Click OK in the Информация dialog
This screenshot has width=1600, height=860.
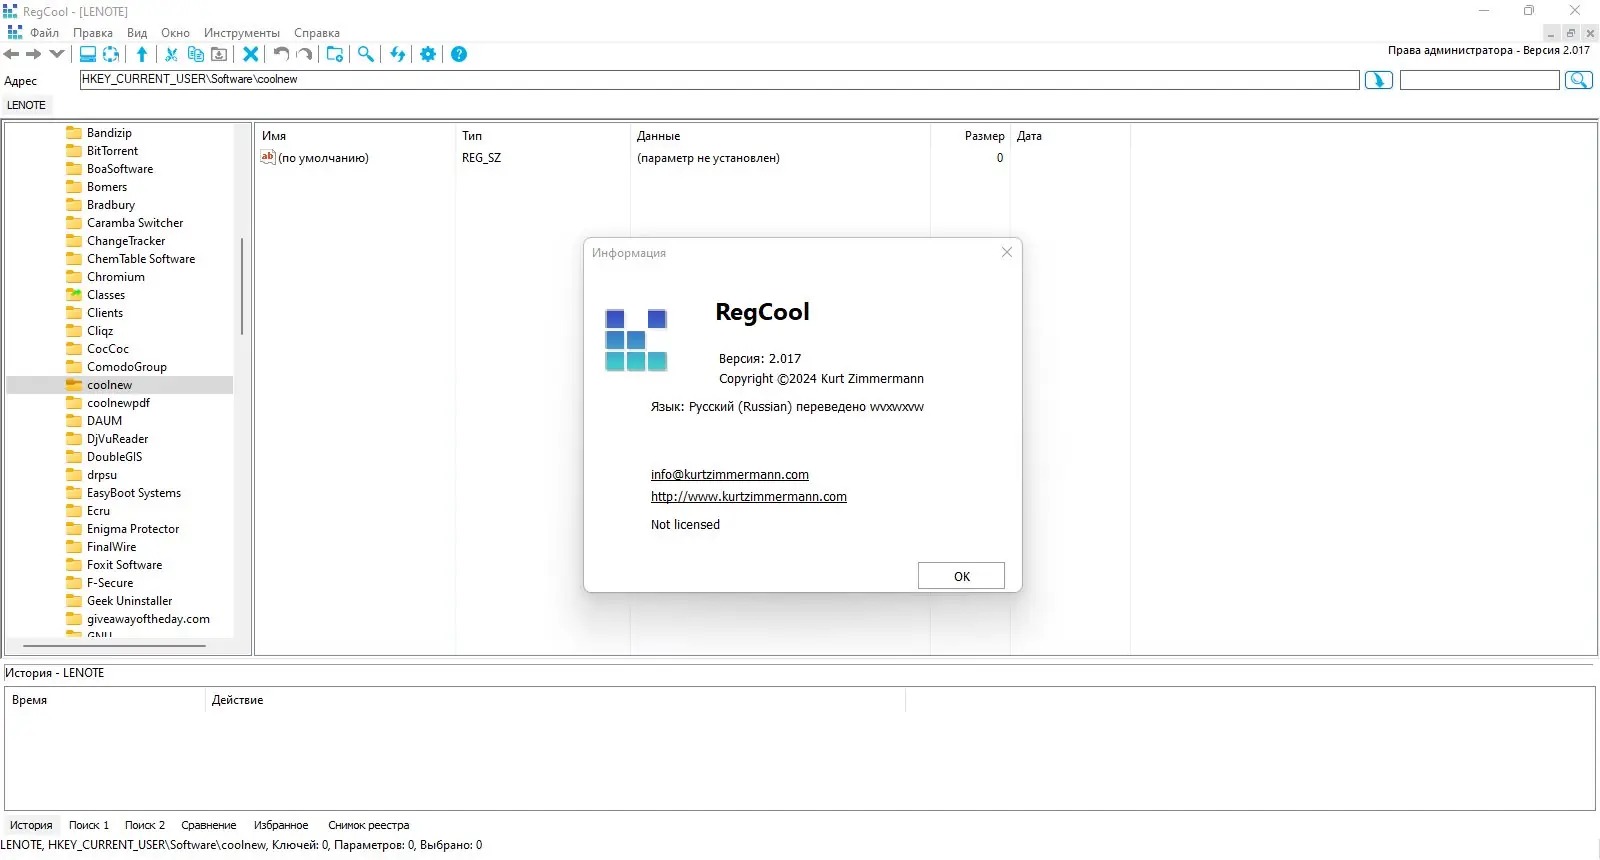pyautogui.click(x=962, y=576)
